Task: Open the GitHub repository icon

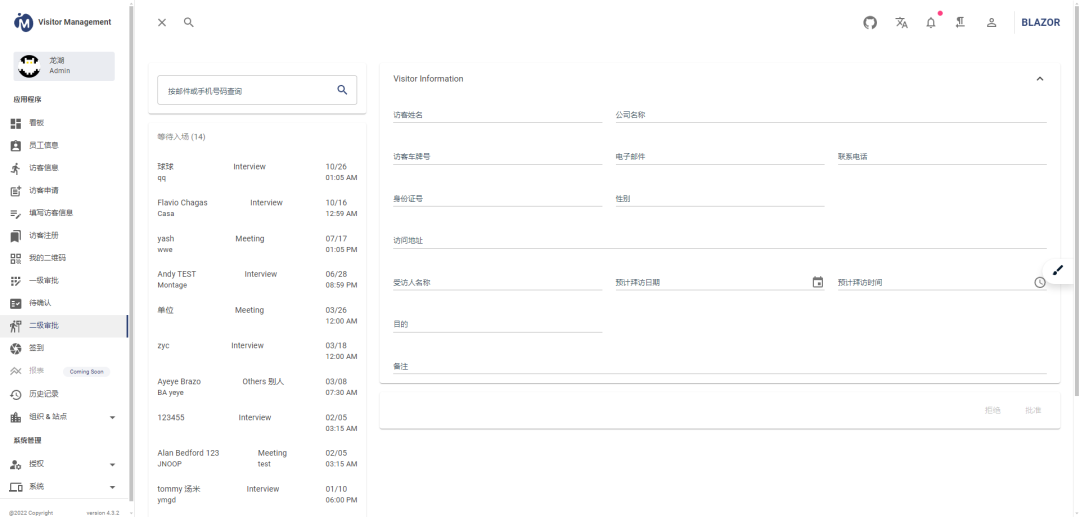Action: coord(870,23)
